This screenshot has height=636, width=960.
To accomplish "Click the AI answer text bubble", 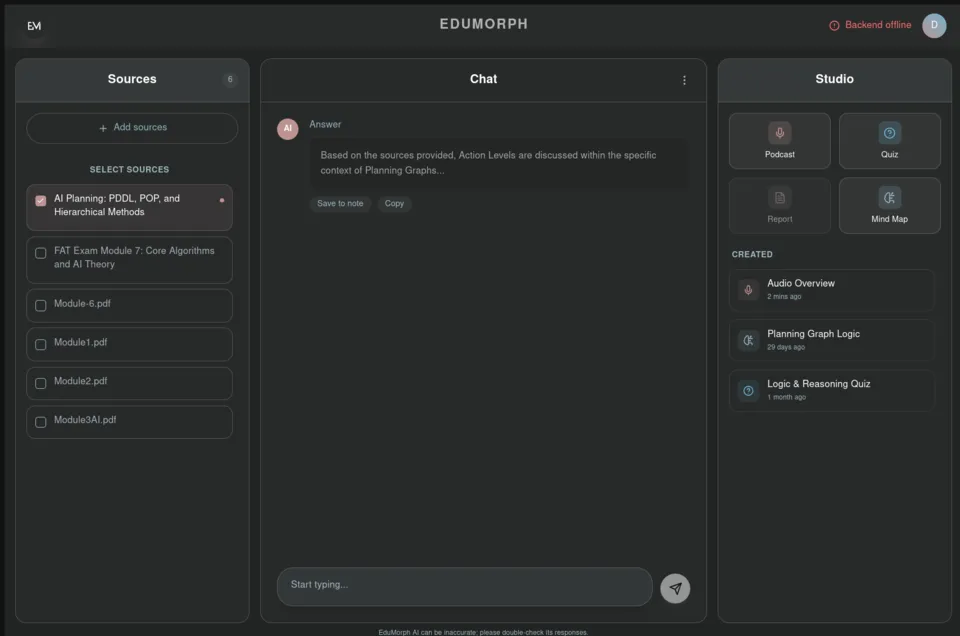I will 499,163.
